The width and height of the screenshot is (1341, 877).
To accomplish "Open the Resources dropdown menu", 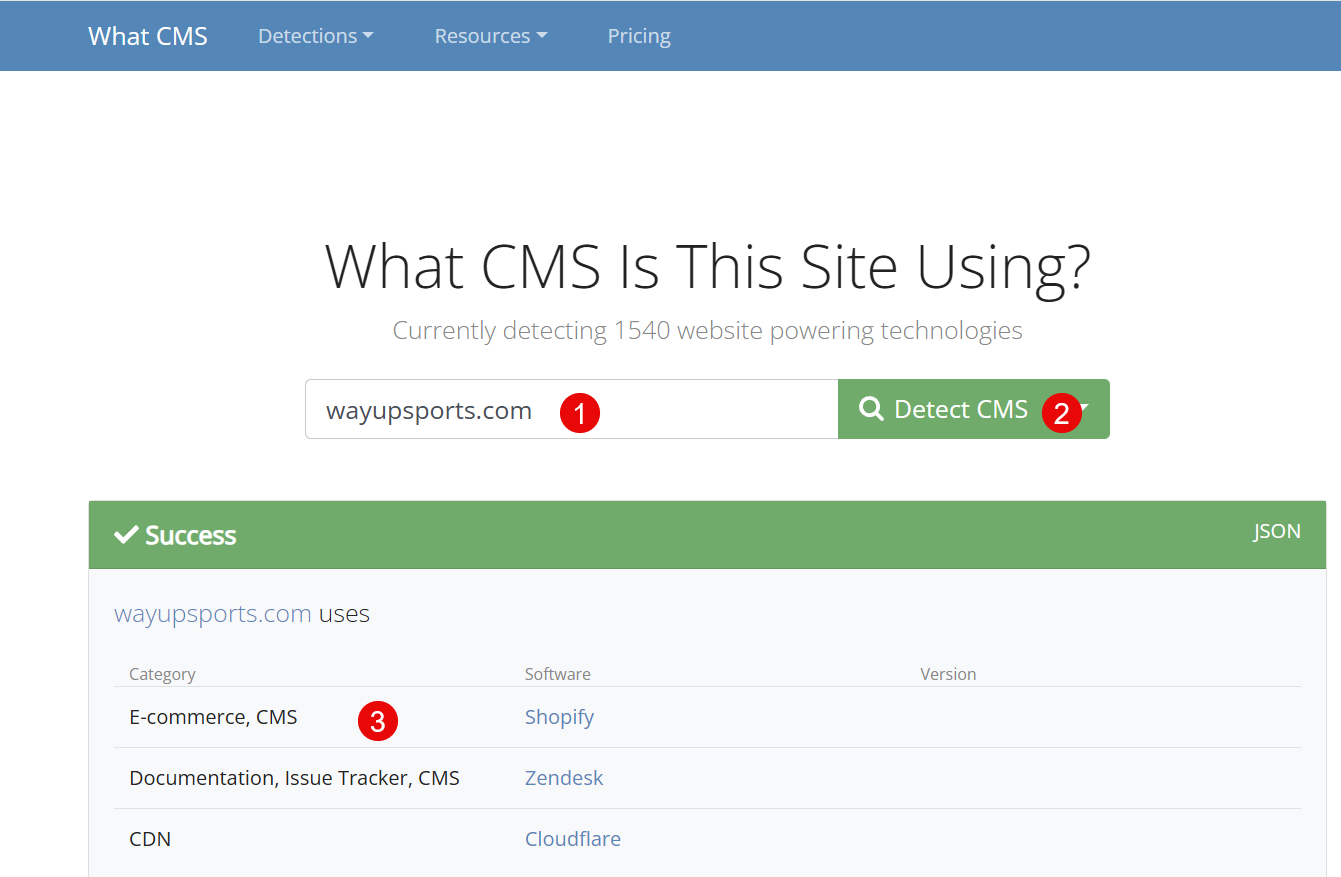I will [x=490, y=36].
